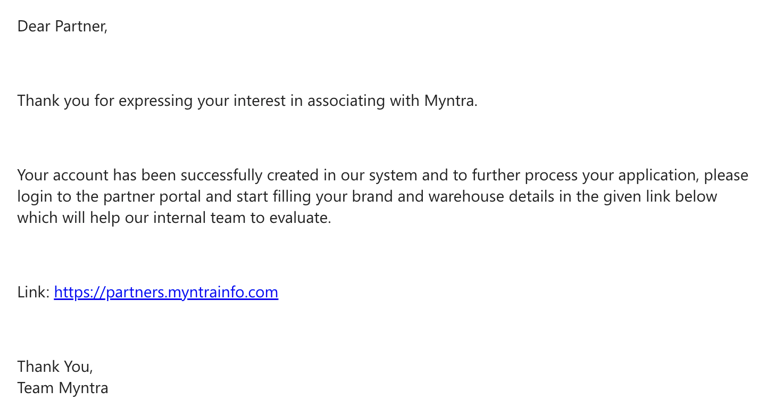
Task: Click the 'Team Myntra' signature text
Action: point(62,388)
